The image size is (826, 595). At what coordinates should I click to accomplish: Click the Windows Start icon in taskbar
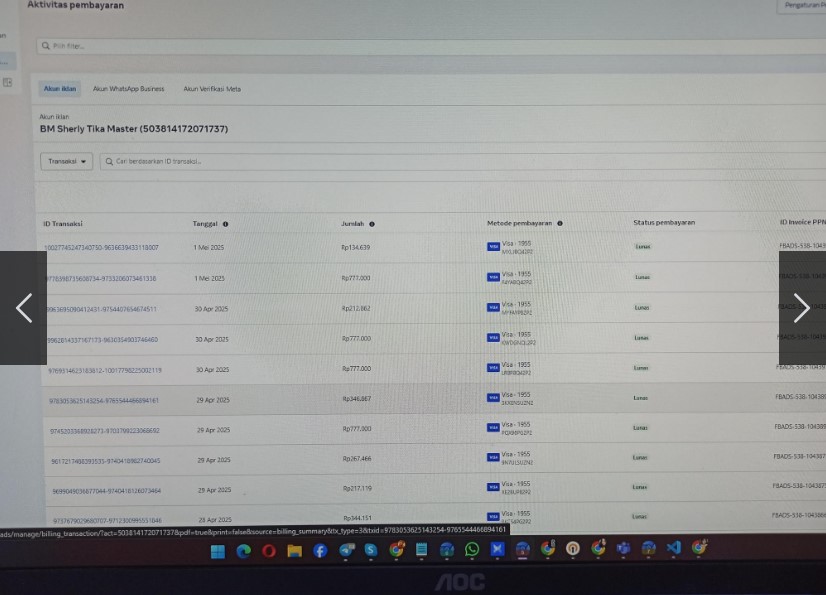click(x=217, y=550)
